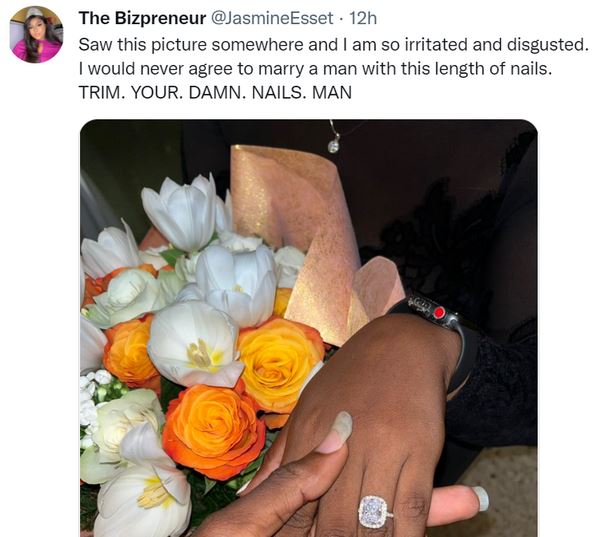Click the tweet line starting 'Saw this picture'
The height and width of the screenshot is (537, 614).
[334, 45]
